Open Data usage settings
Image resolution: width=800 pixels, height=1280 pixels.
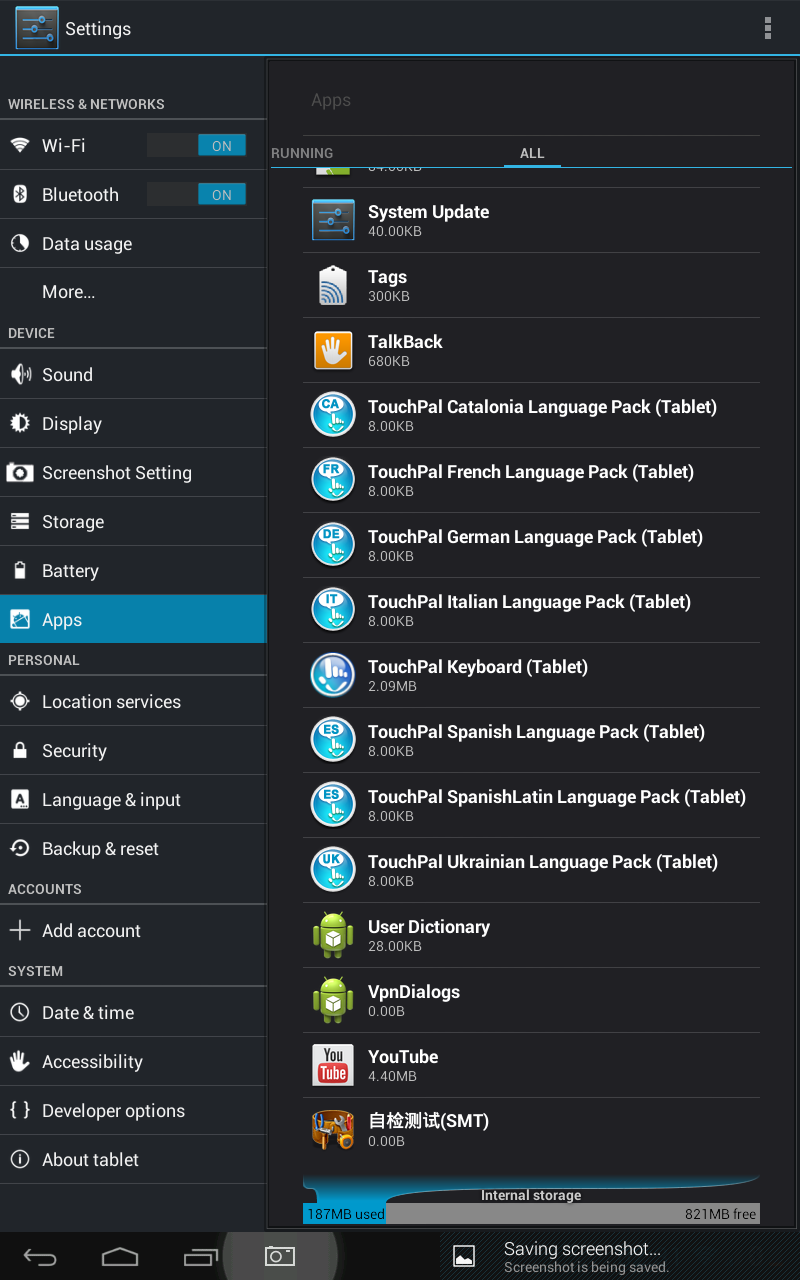(133, 244)
